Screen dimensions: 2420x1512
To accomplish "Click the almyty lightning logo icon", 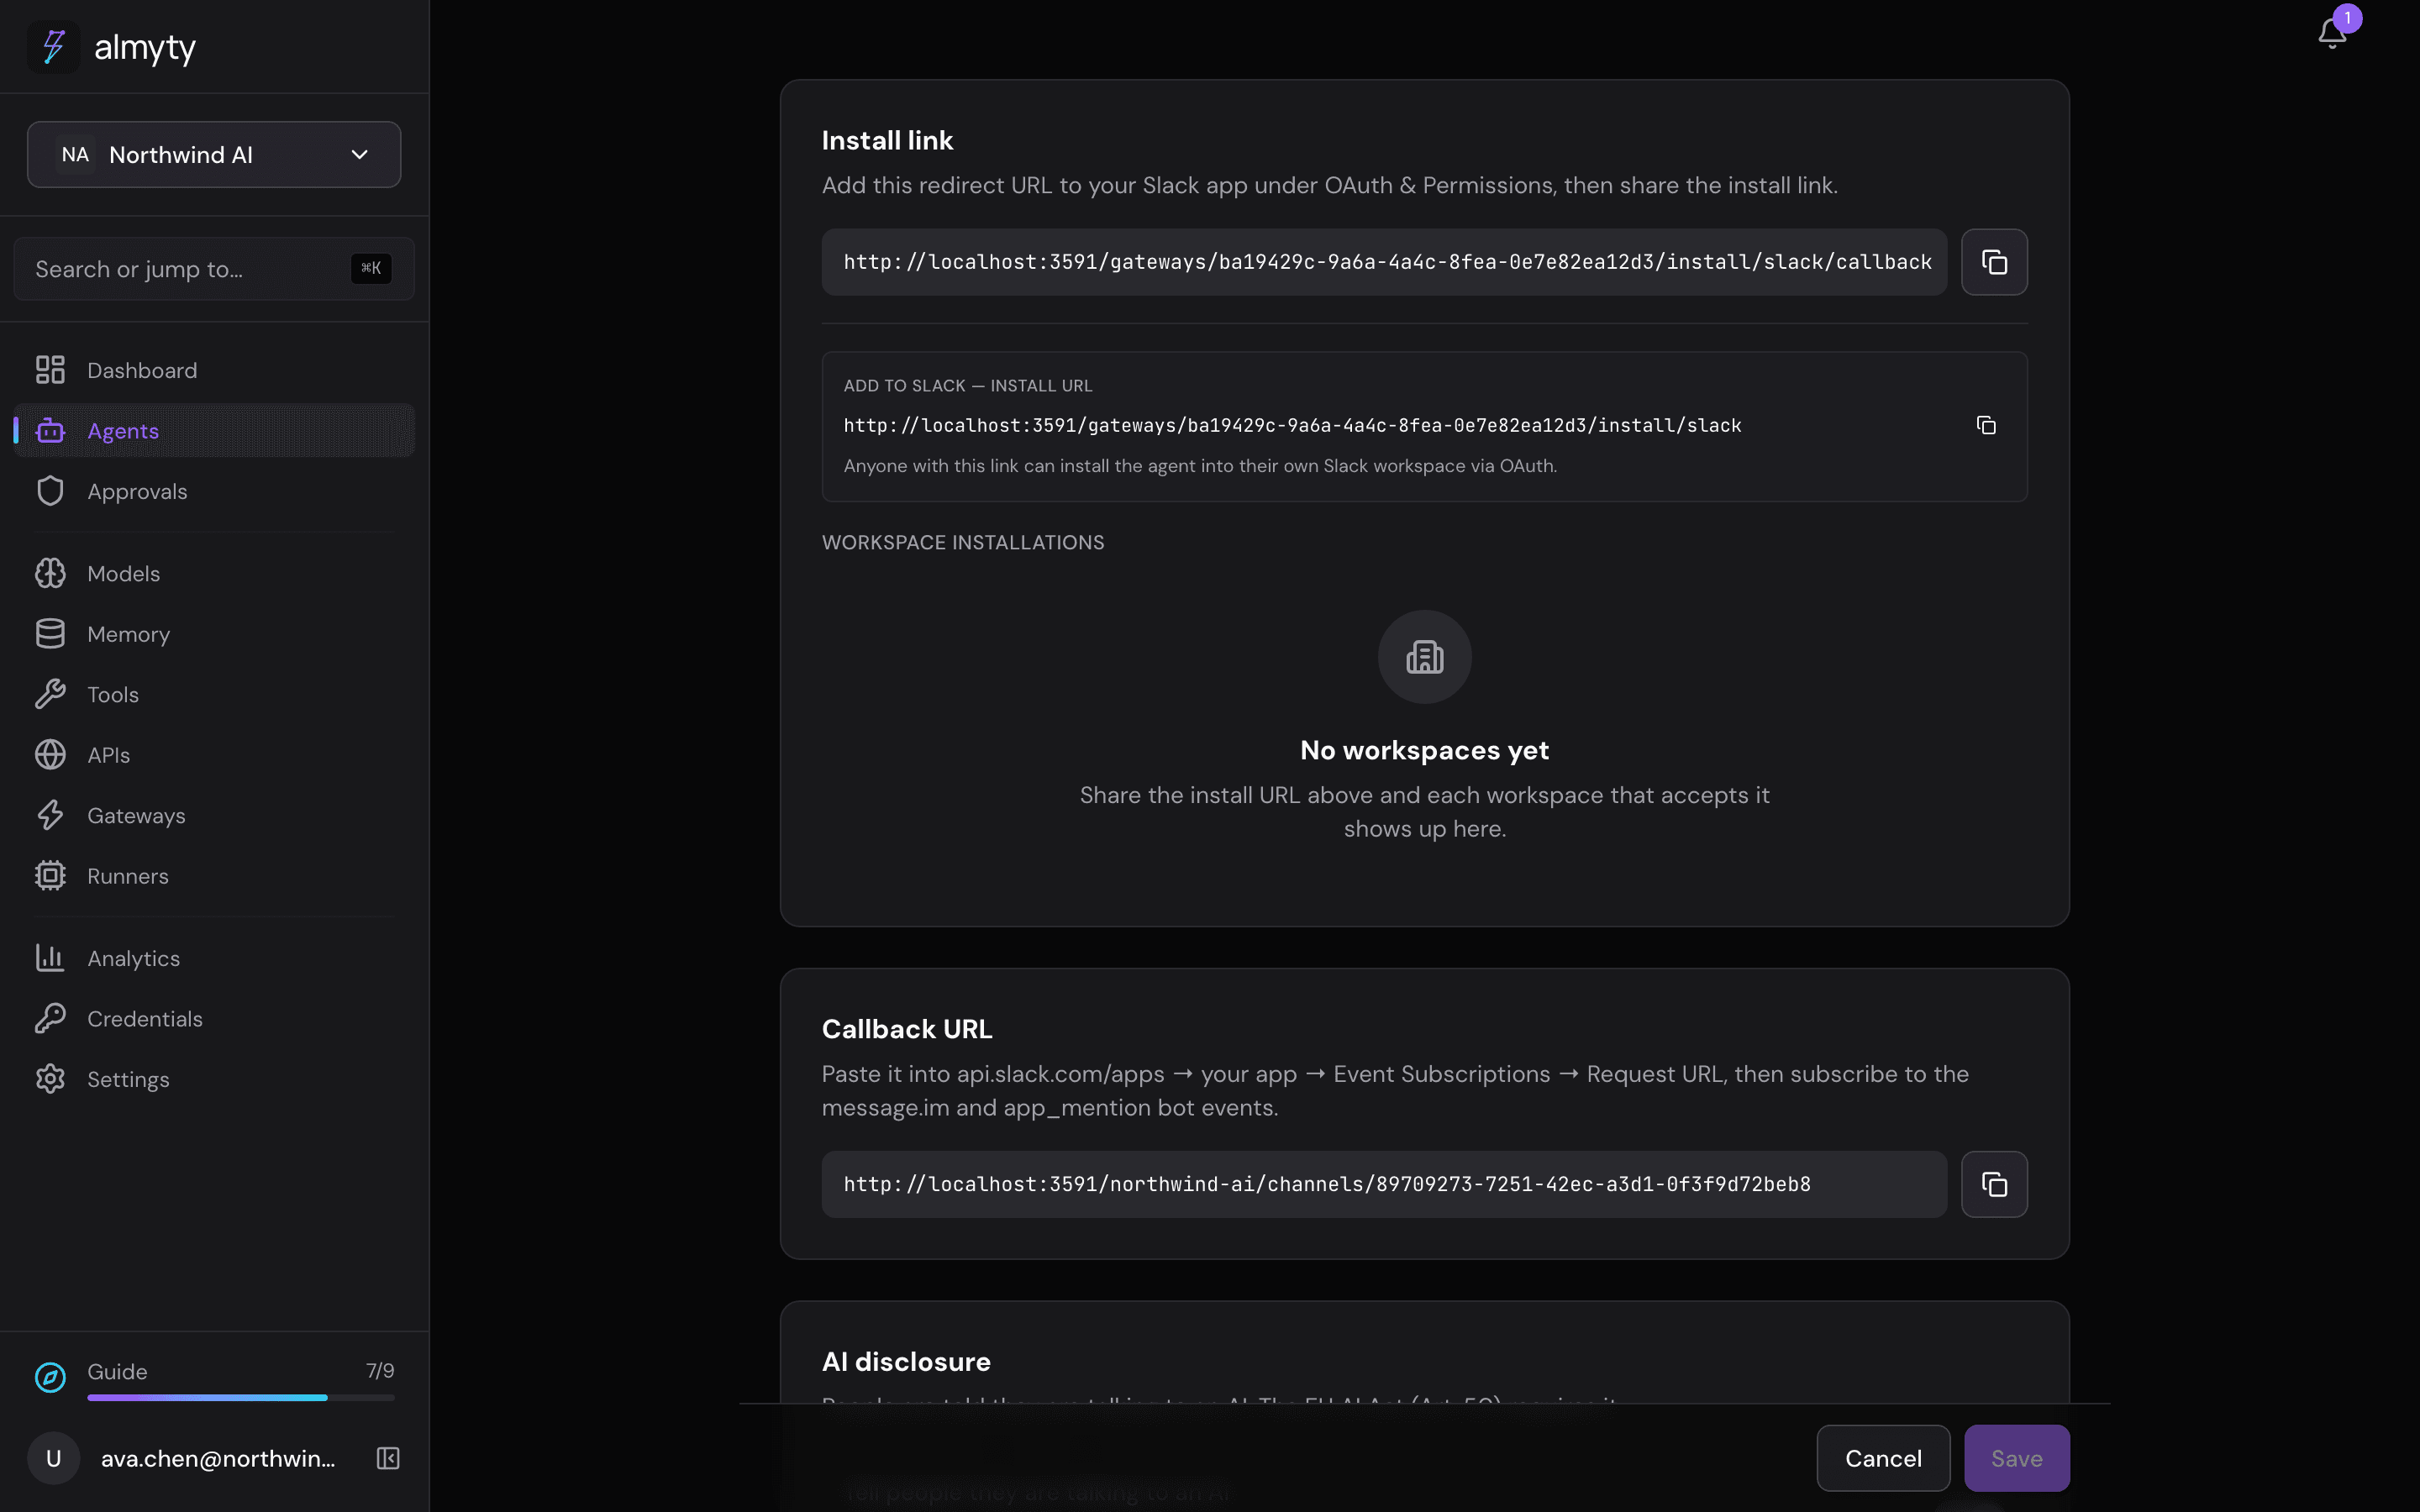I will [53, 47].
